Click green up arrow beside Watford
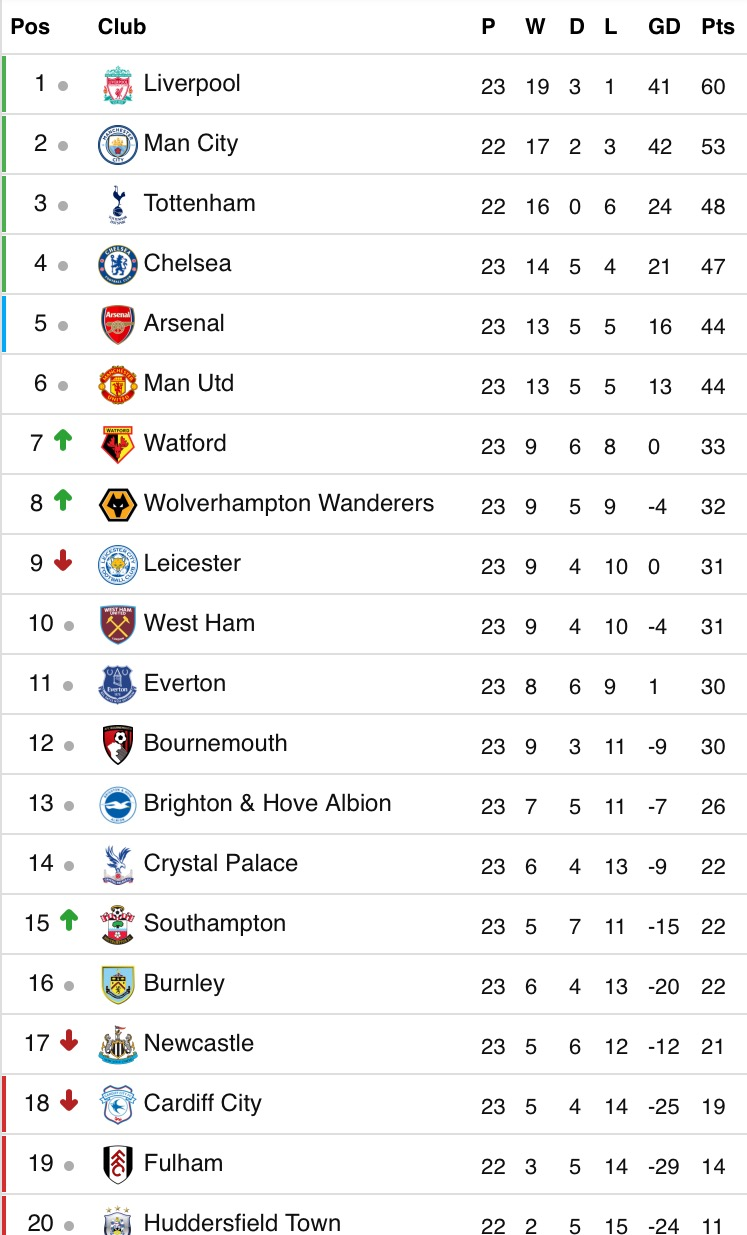Image resolution: width=747 pixels, height=1235 pixels. (x=63, y=440)
